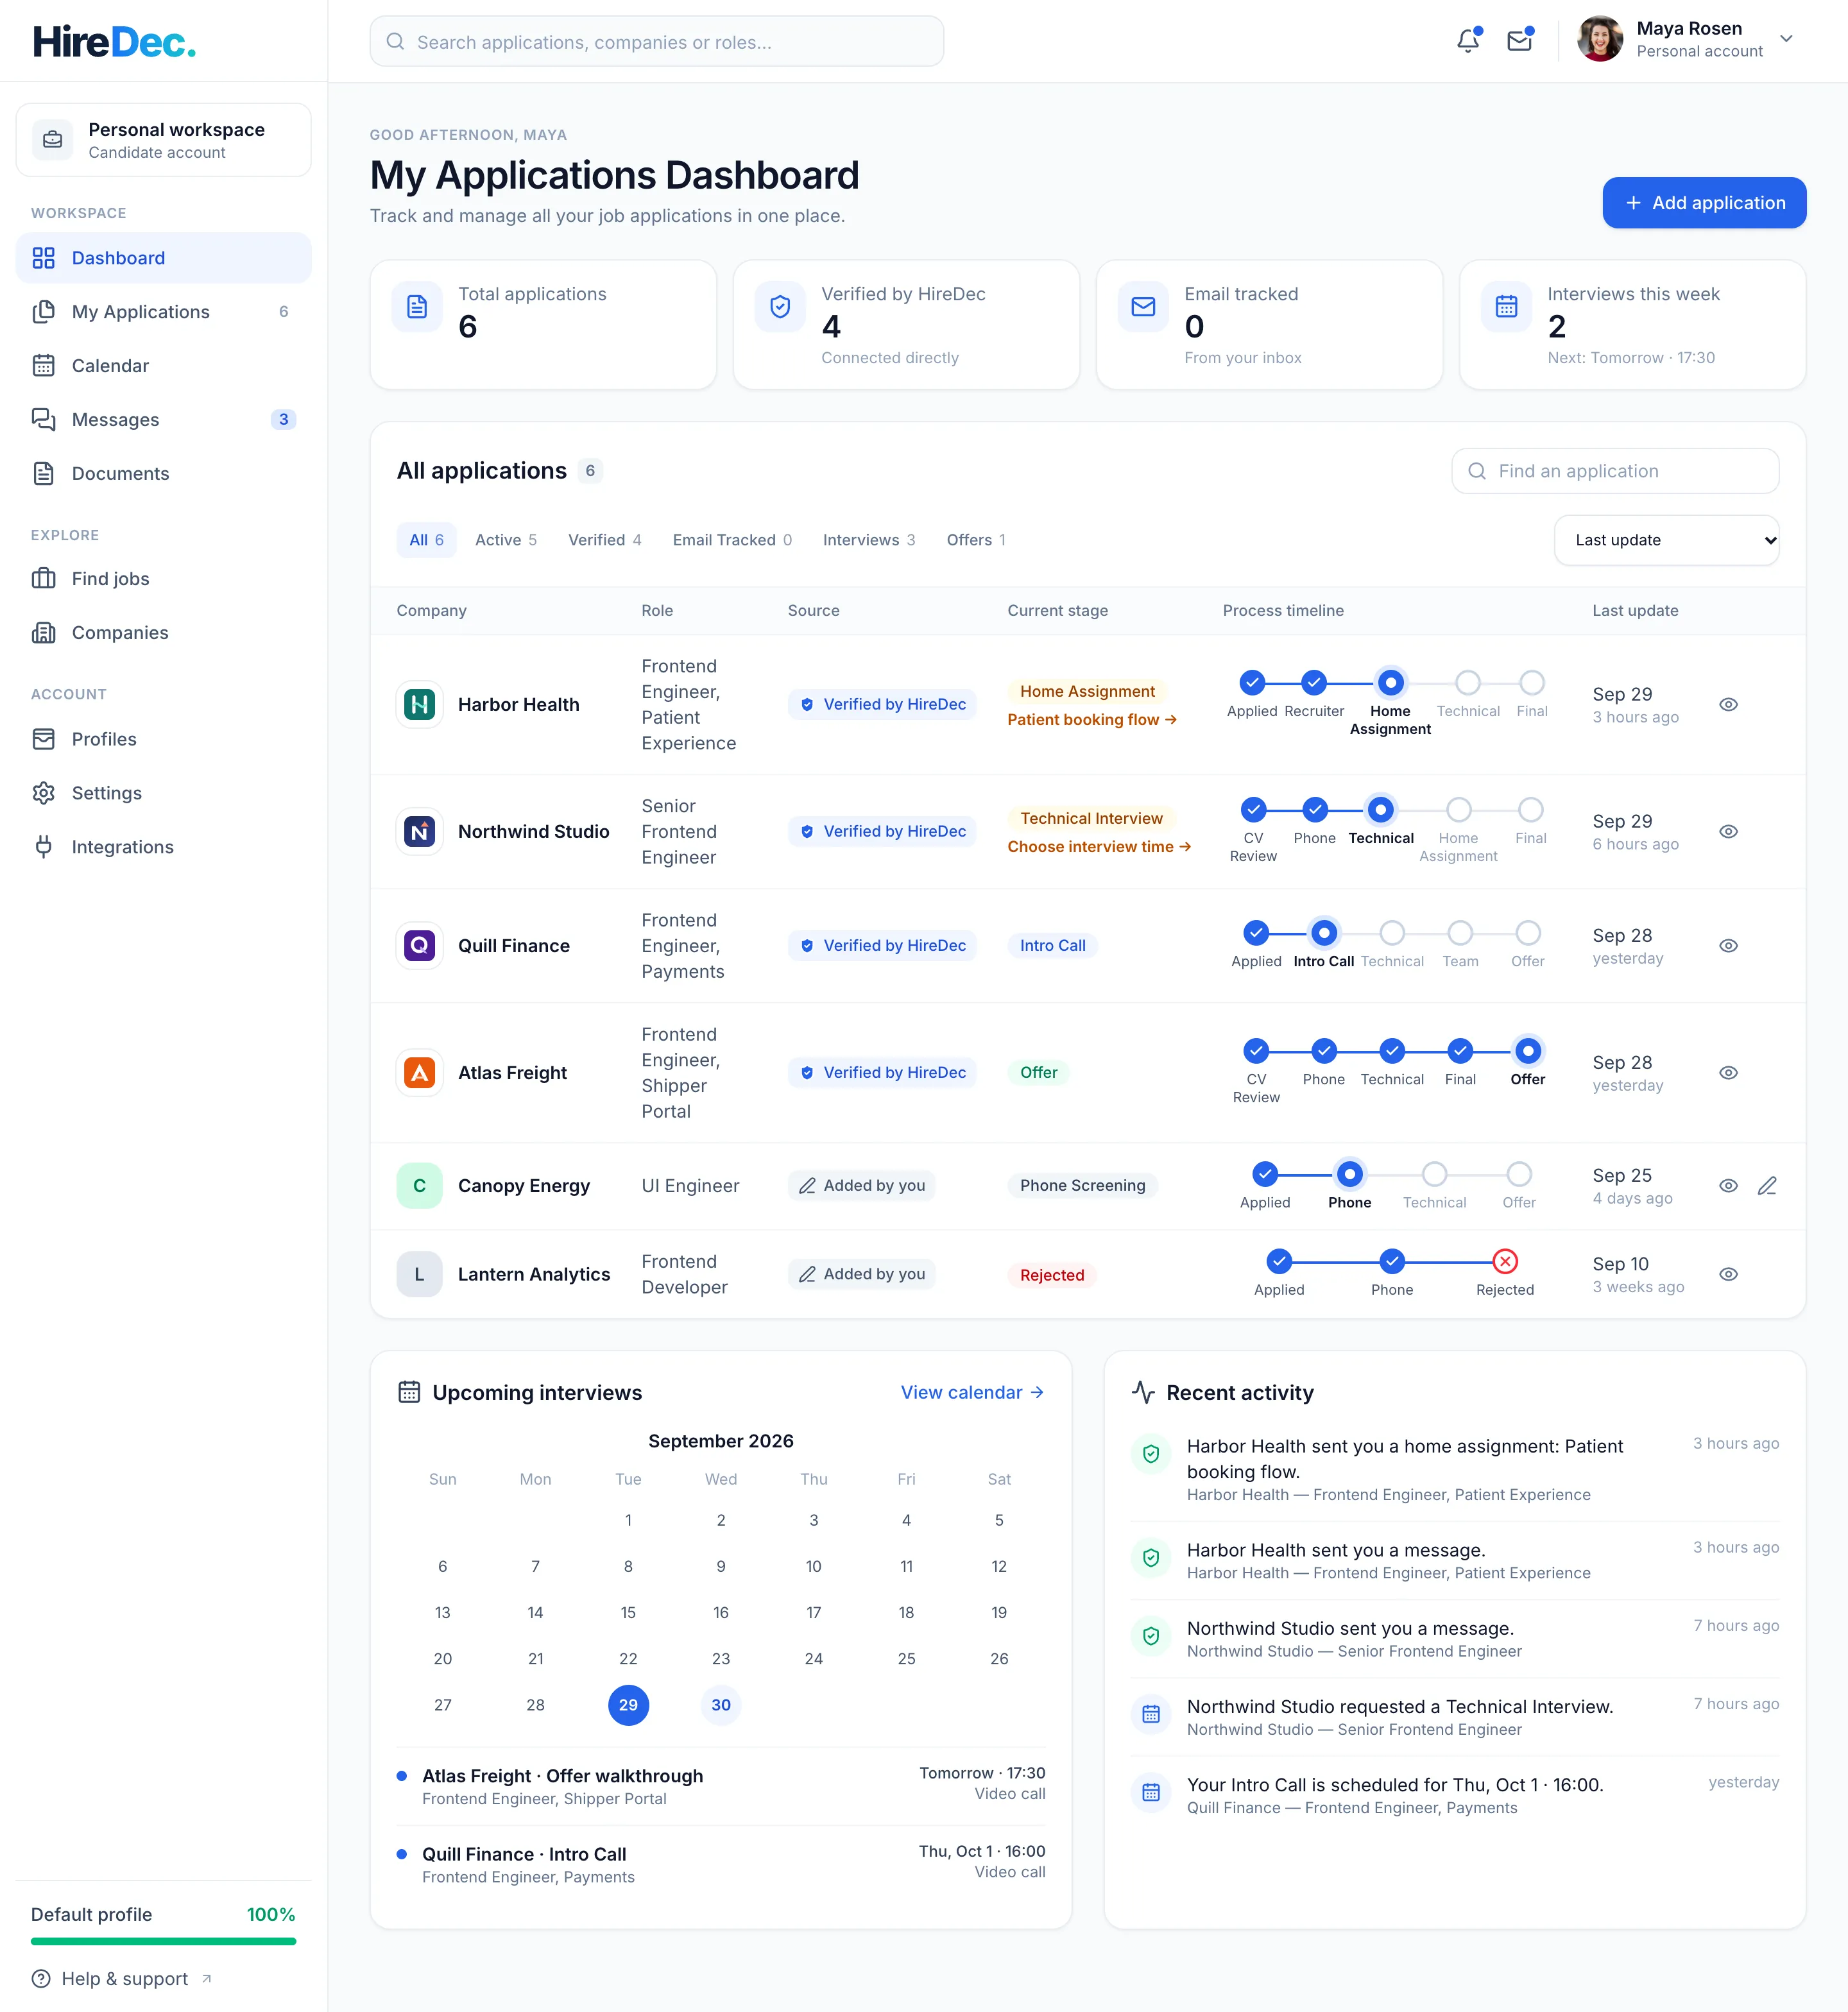This screenshot has height=2012, width=1848.
Task: Switch to the Offers tab
Action: pos(976,540)
